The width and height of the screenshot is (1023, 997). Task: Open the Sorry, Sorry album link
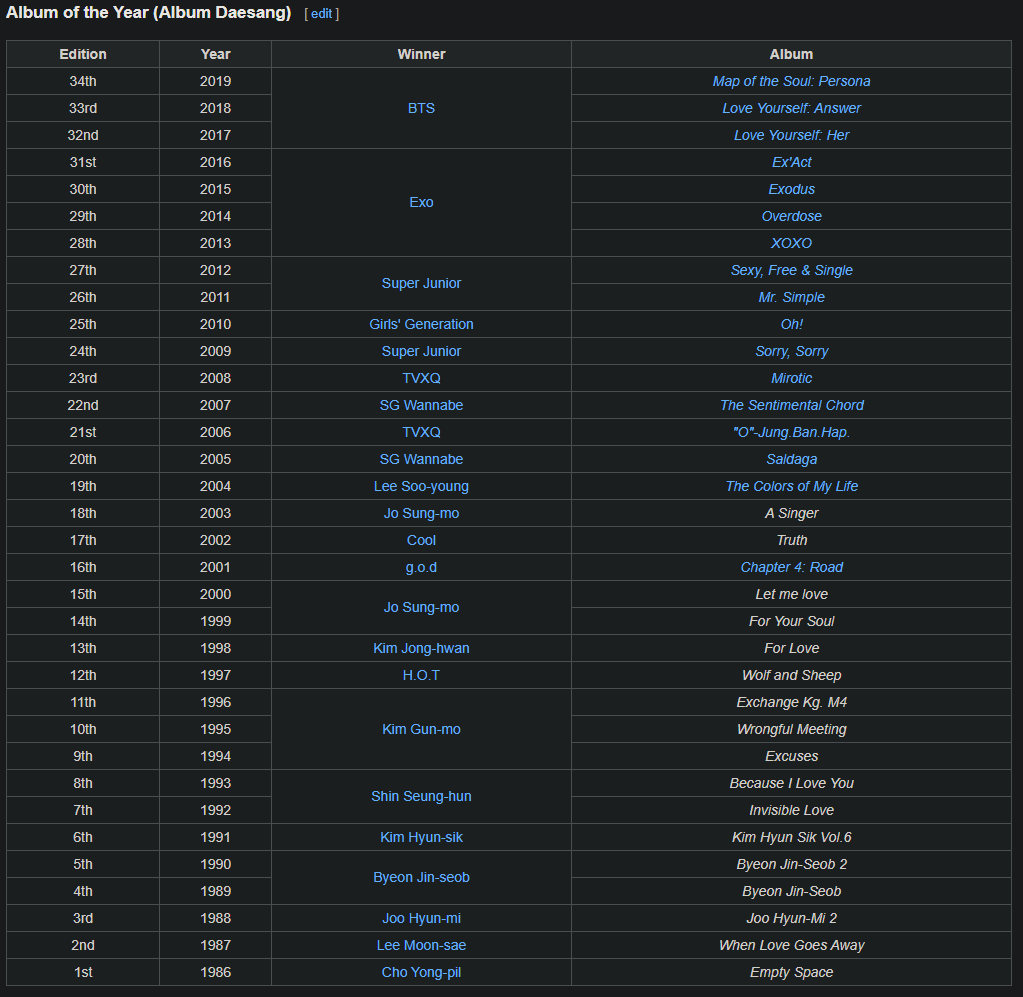tap(791, 351)
